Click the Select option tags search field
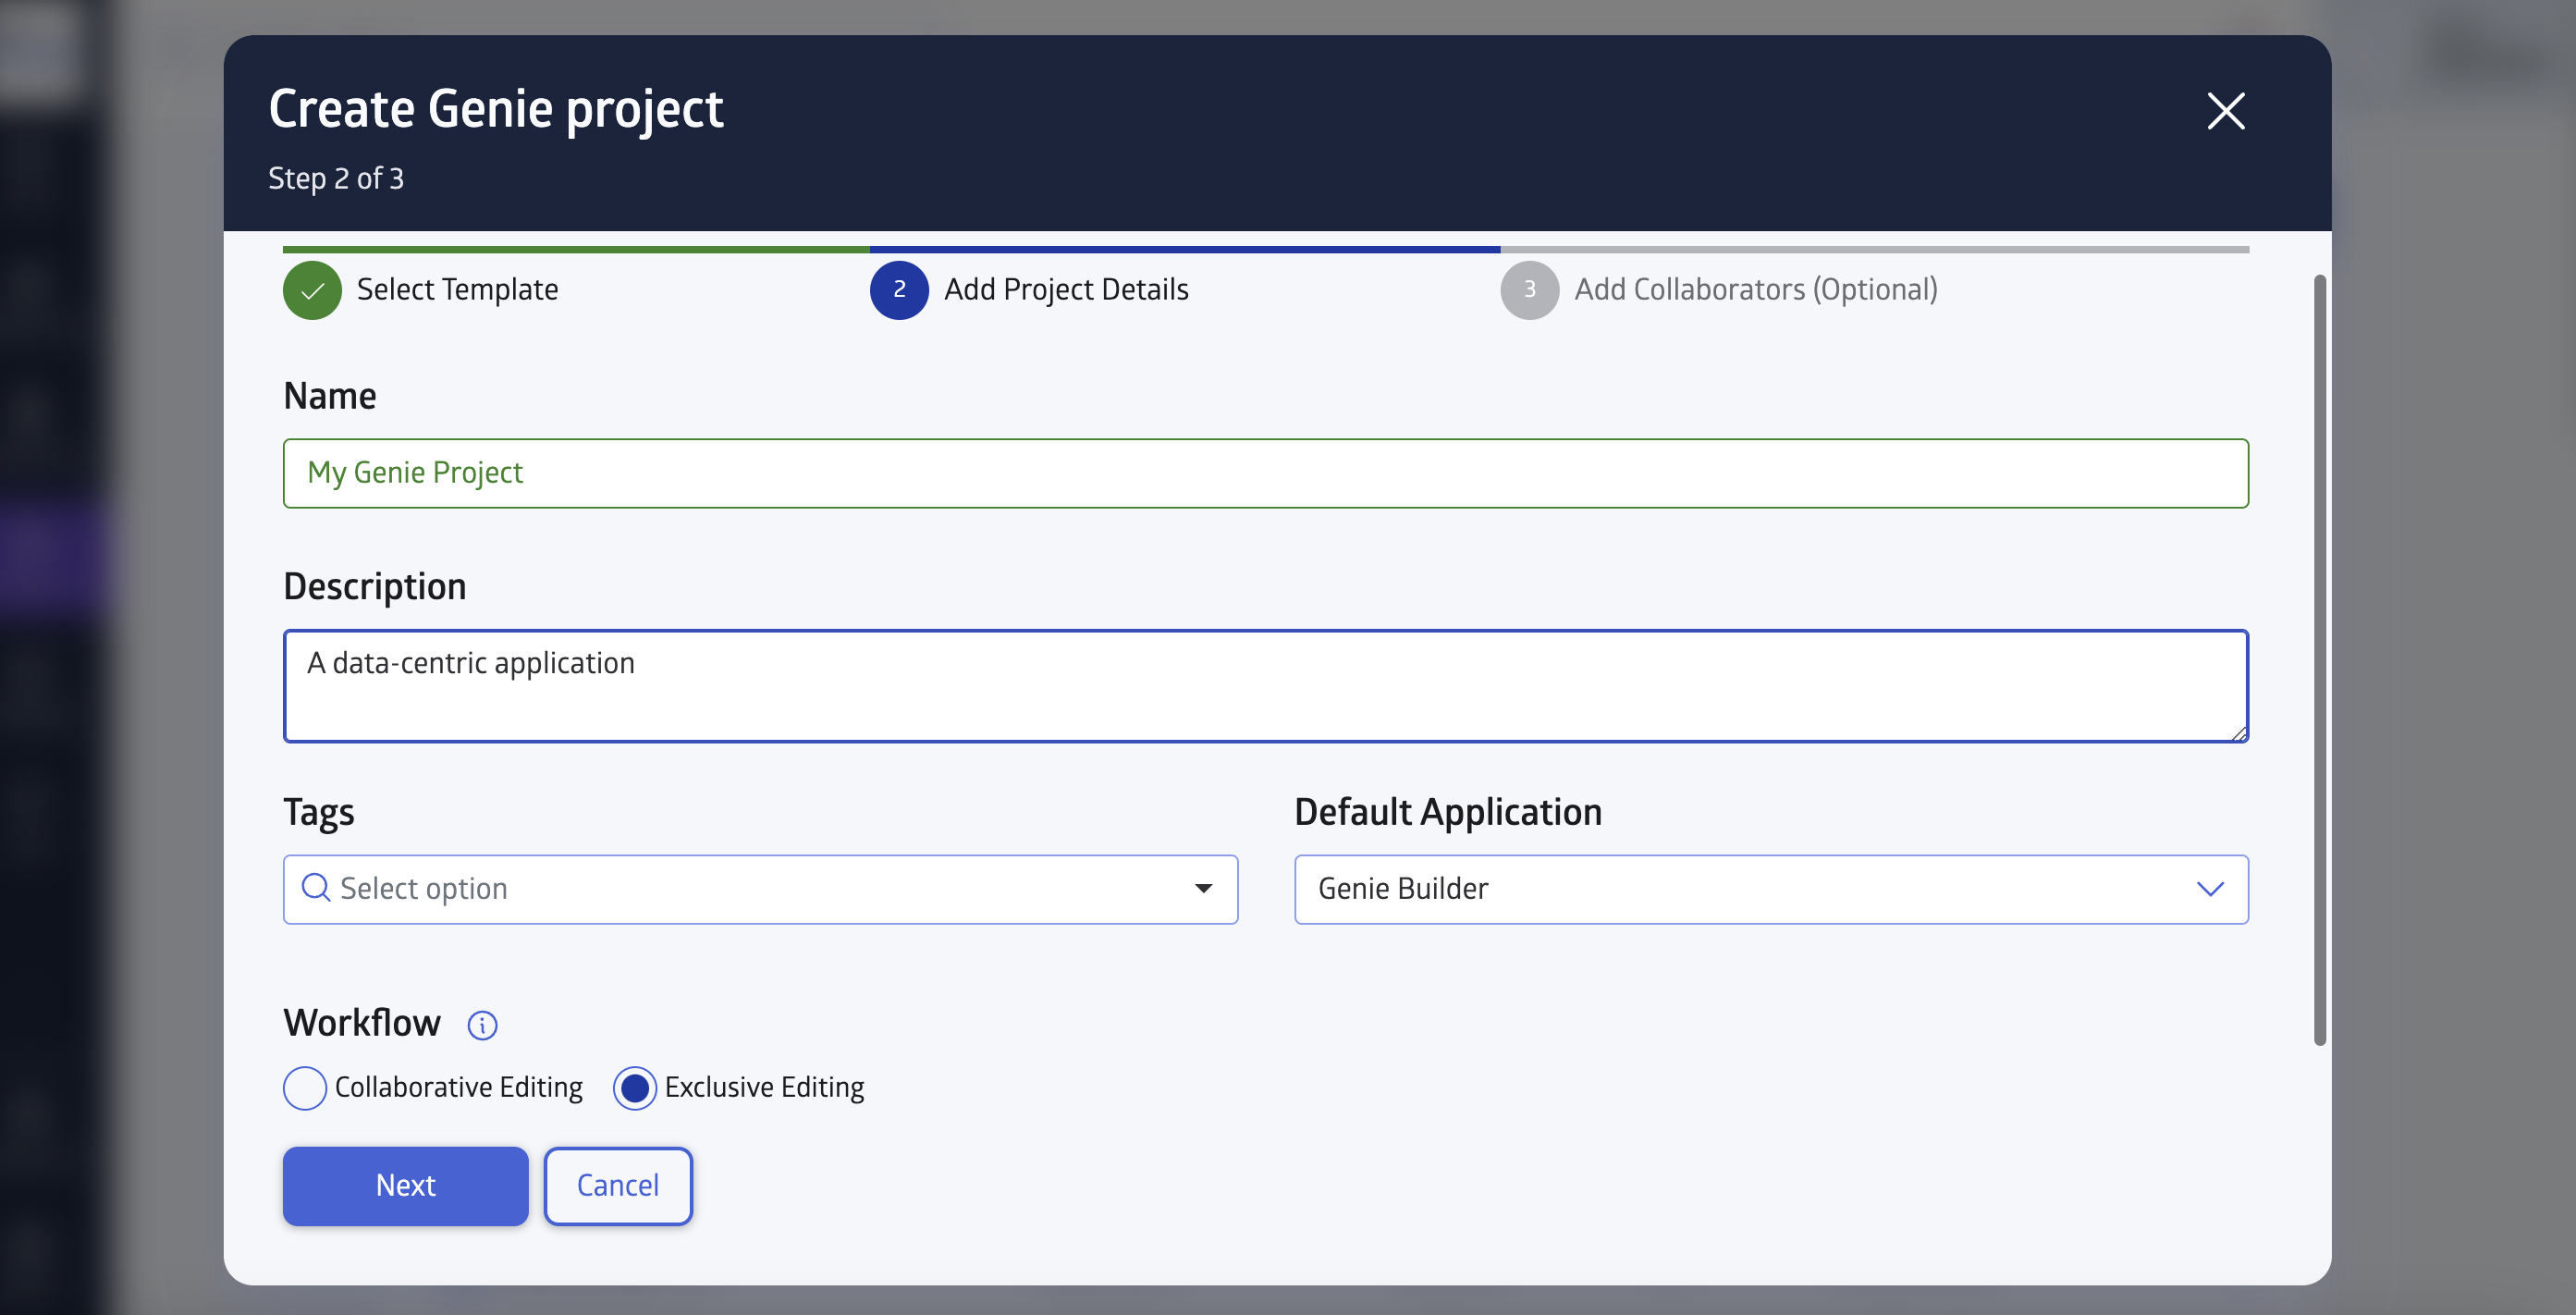 click(x=760, y=889)
